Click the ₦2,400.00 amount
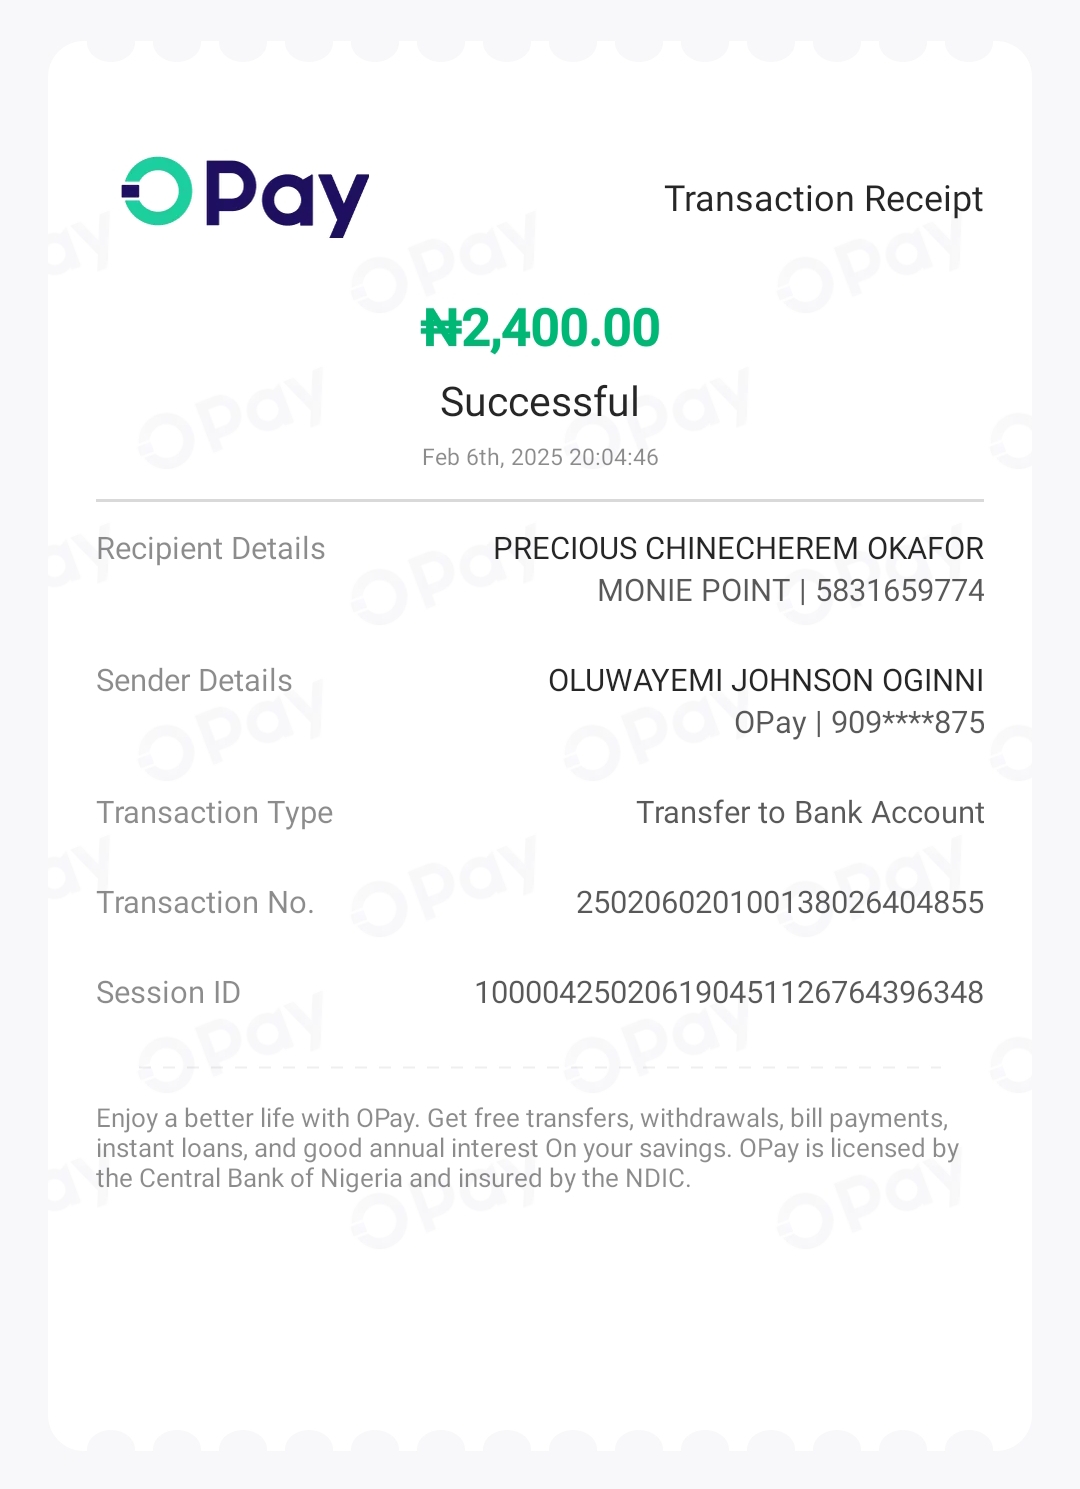1080x1489 pixels. 540,328
